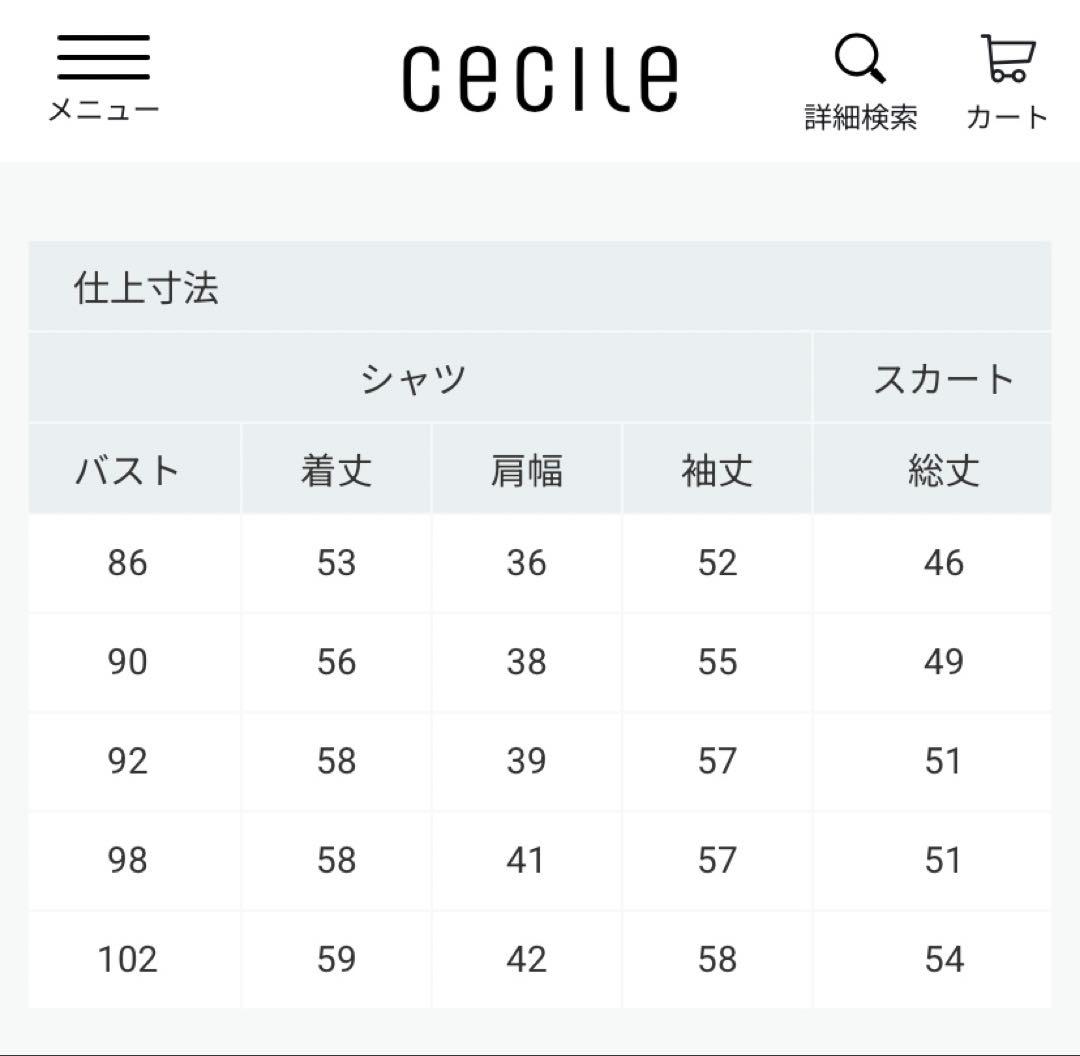Click the 肩幅 column header
The height and width of the screenshot is (1056, 1080).
point(528,470)
